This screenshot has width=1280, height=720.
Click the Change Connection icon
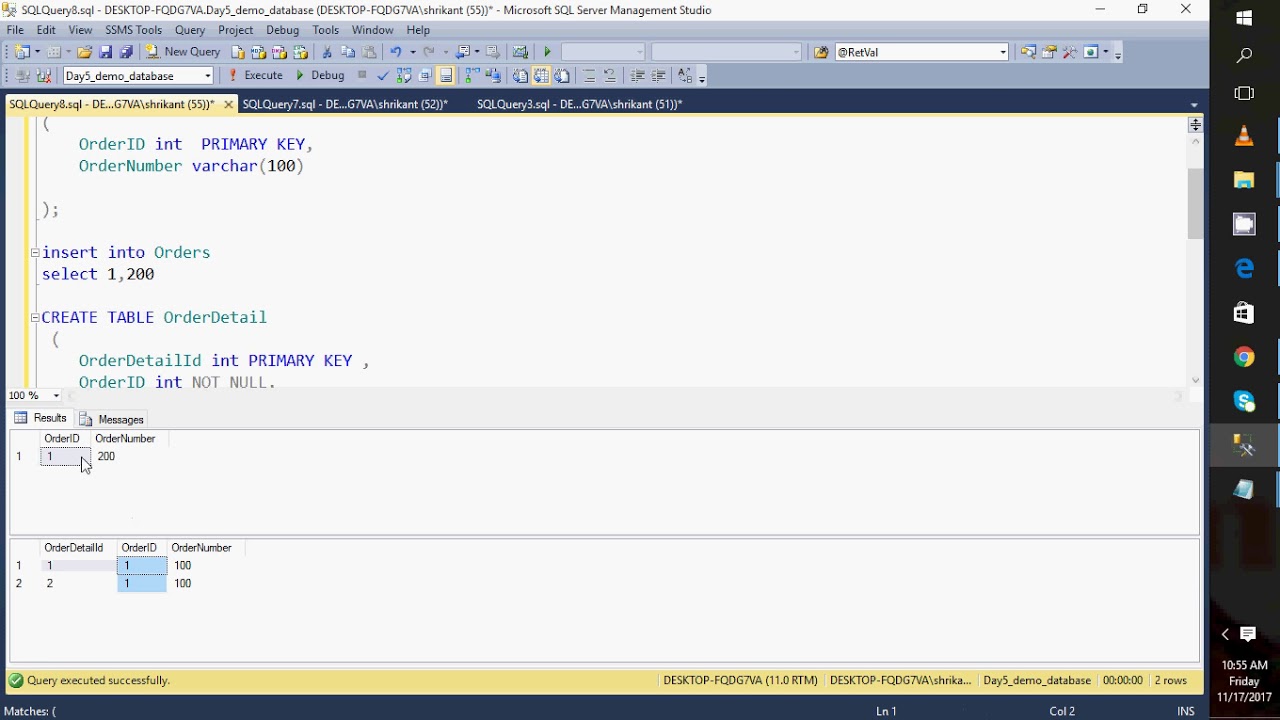tap(44, 75)
